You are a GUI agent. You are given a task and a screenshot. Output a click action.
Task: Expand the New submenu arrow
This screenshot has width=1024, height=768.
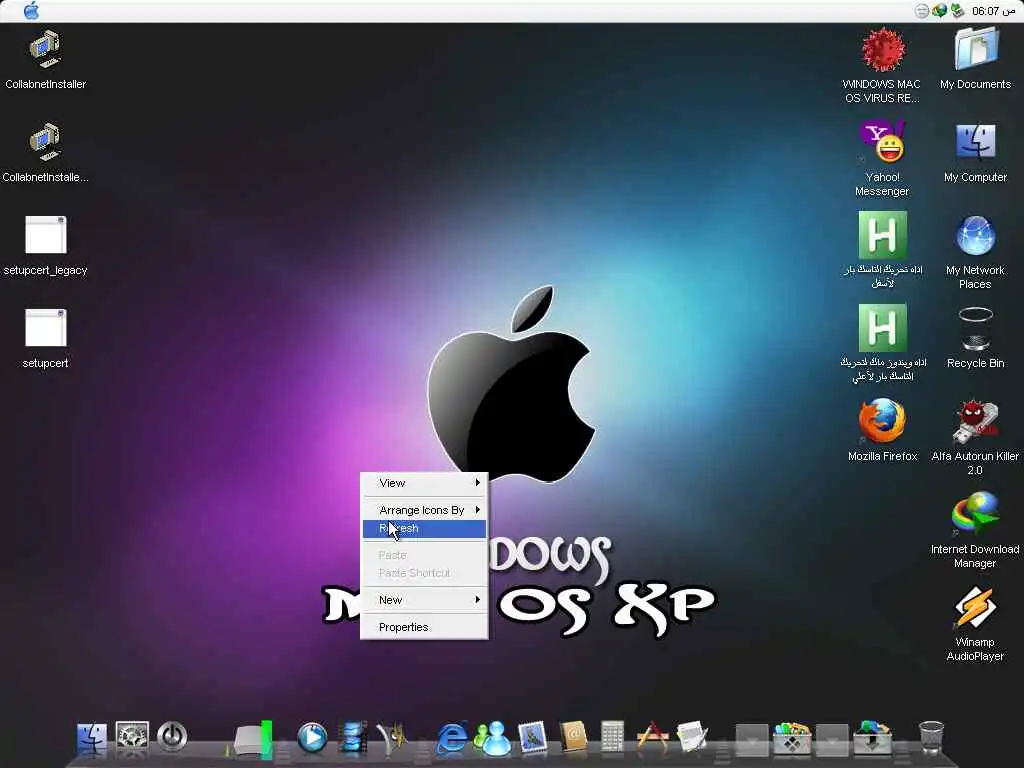(478, 600)
